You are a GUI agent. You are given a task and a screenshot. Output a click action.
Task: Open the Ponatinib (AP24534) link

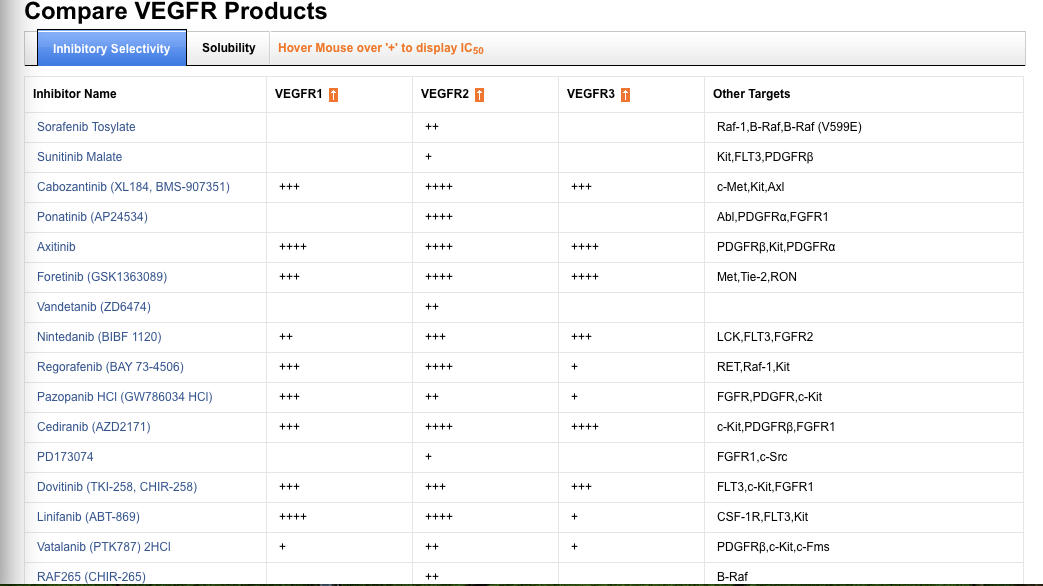(x=92, y=217)
